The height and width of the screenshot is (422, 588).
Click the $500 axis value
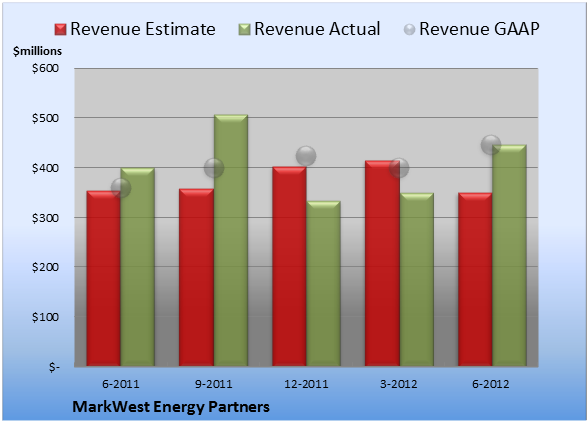point(45,118)
